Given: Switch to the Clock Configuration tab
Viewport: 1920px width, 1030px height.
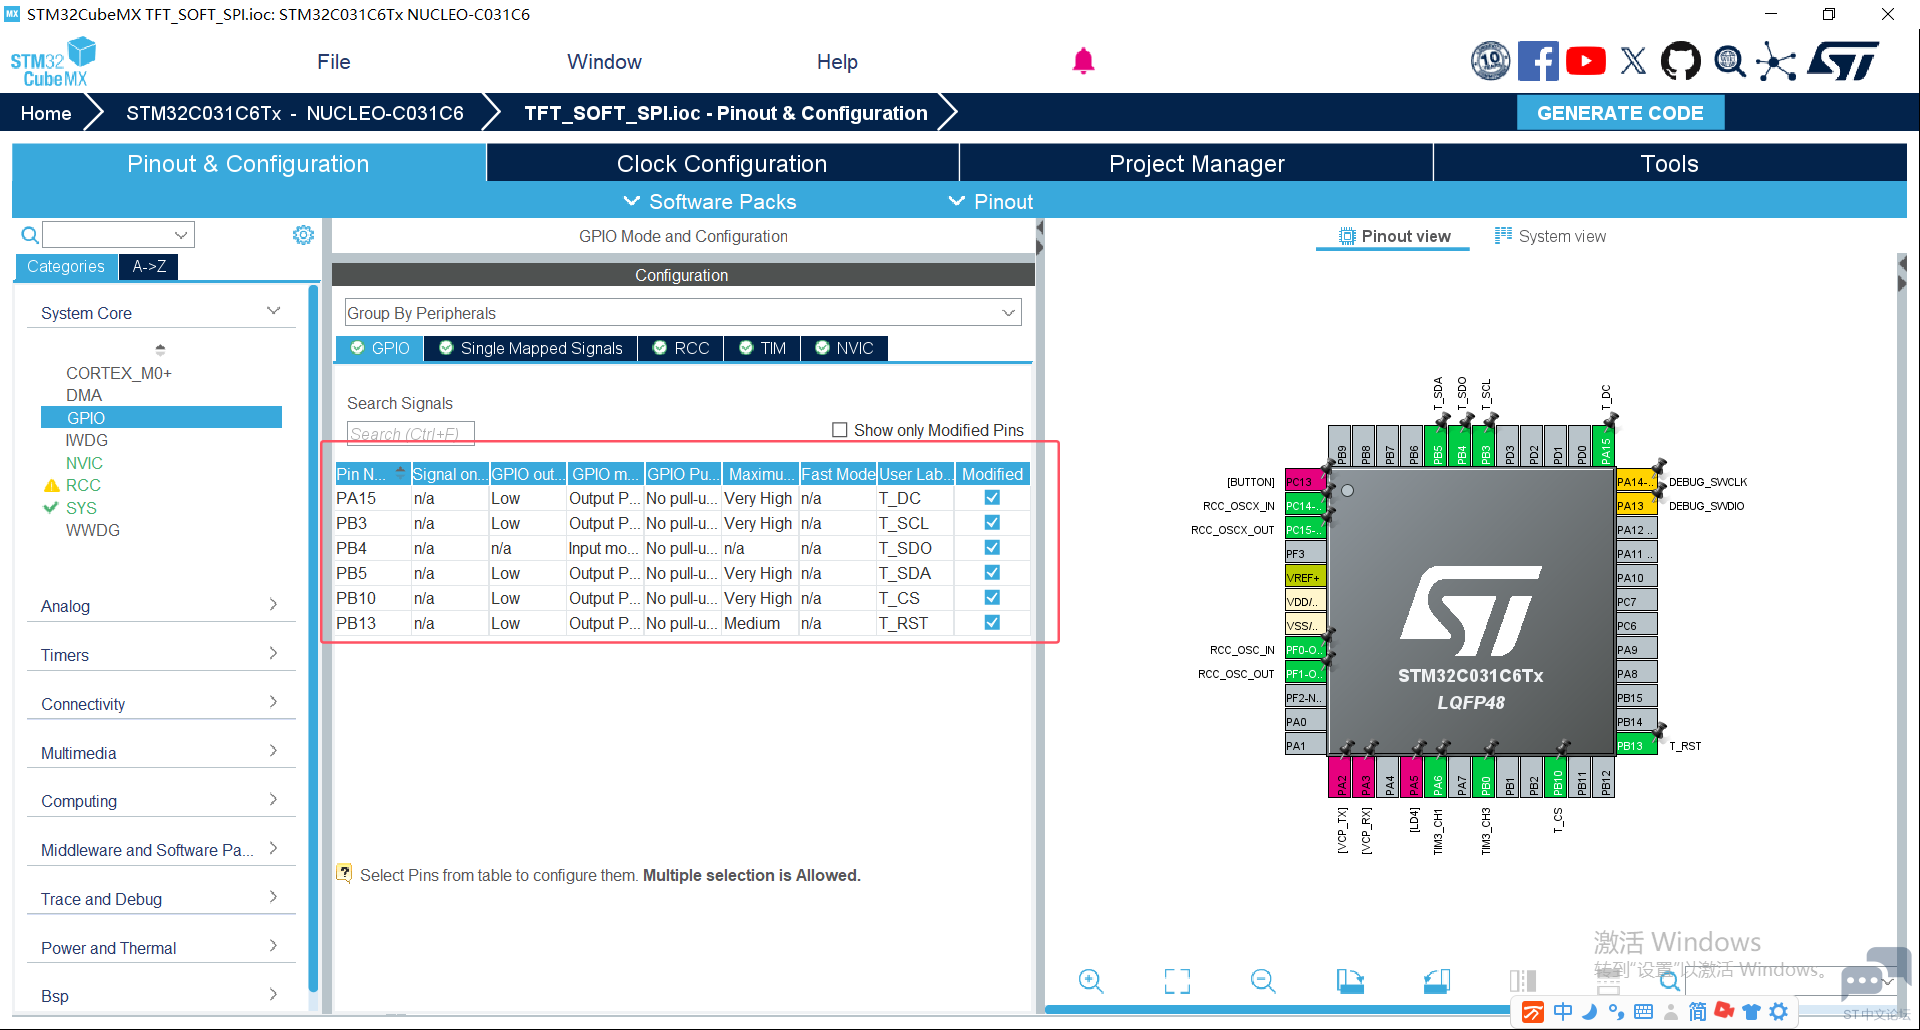Looking at the screenshot, I should click(722, 163).
